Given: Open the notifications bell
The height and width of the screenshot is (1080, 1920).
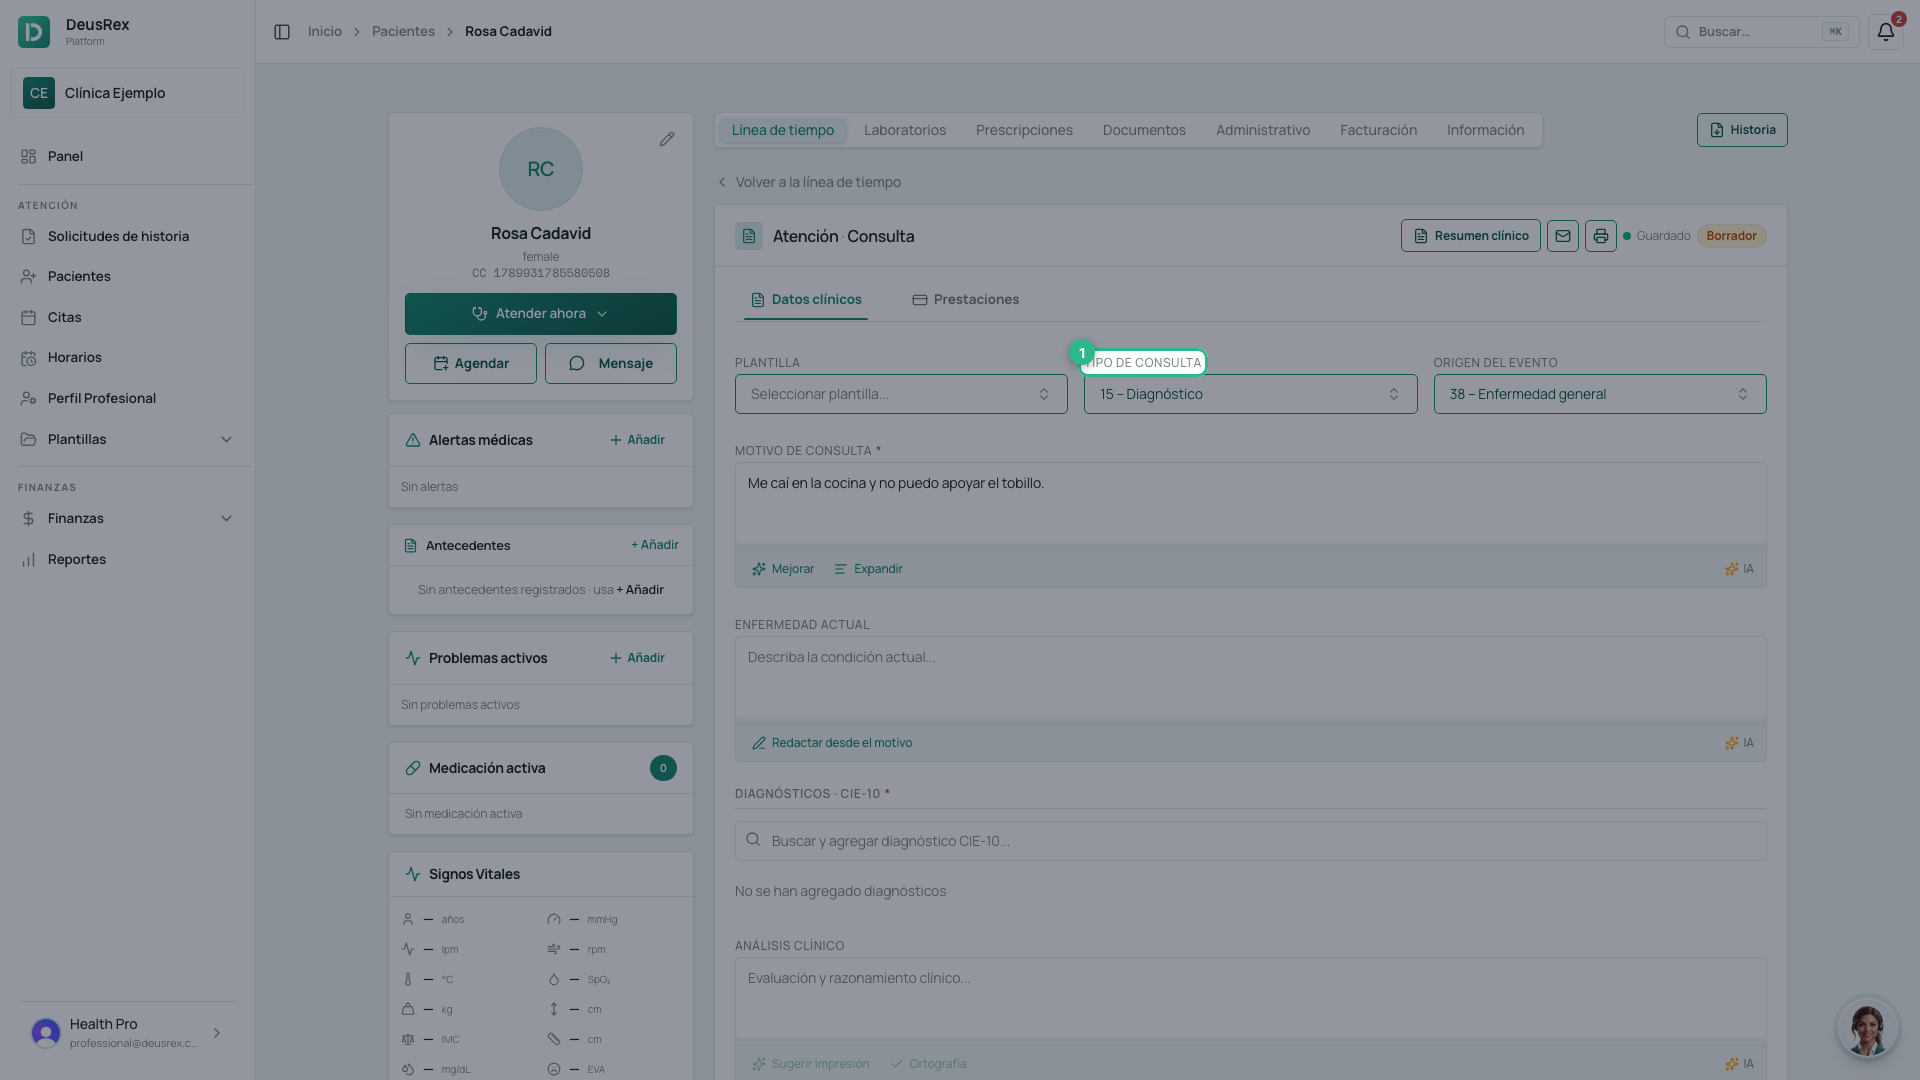Looking at the screenshot, I should coord(1885,32).
